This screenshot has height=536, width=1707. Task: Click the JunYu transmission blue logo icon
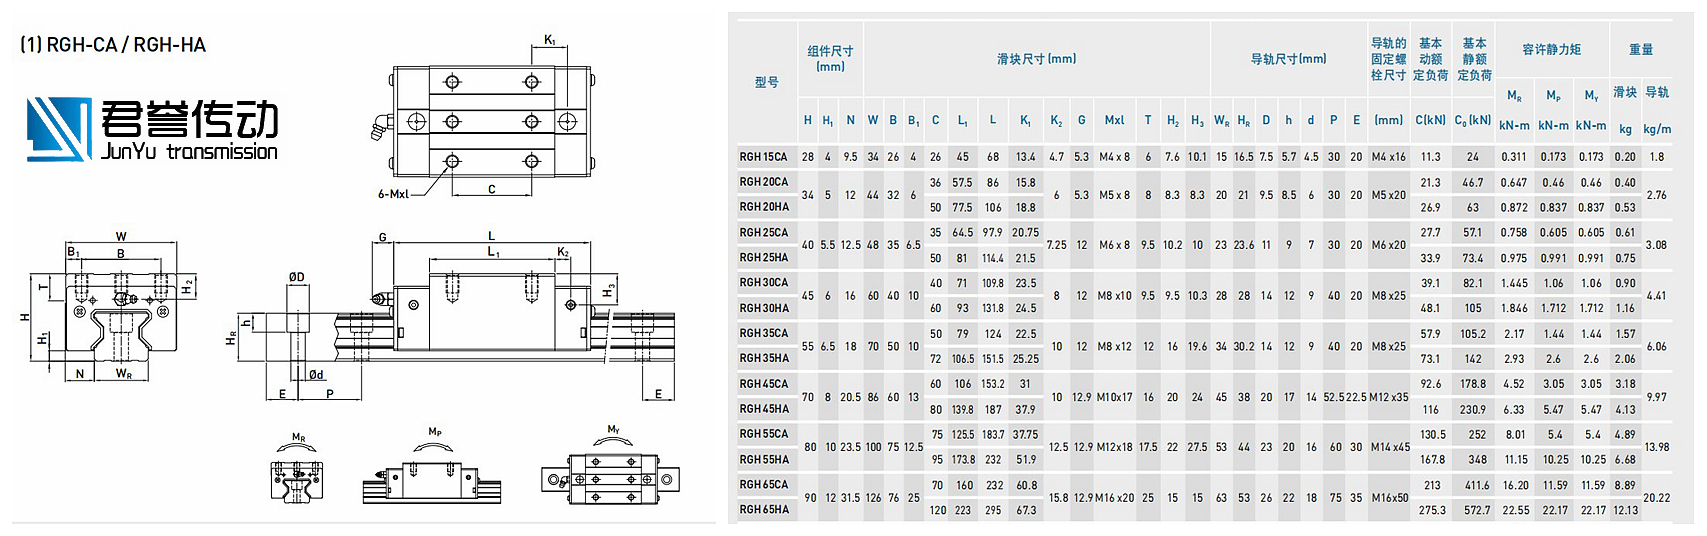pos(58,129)
